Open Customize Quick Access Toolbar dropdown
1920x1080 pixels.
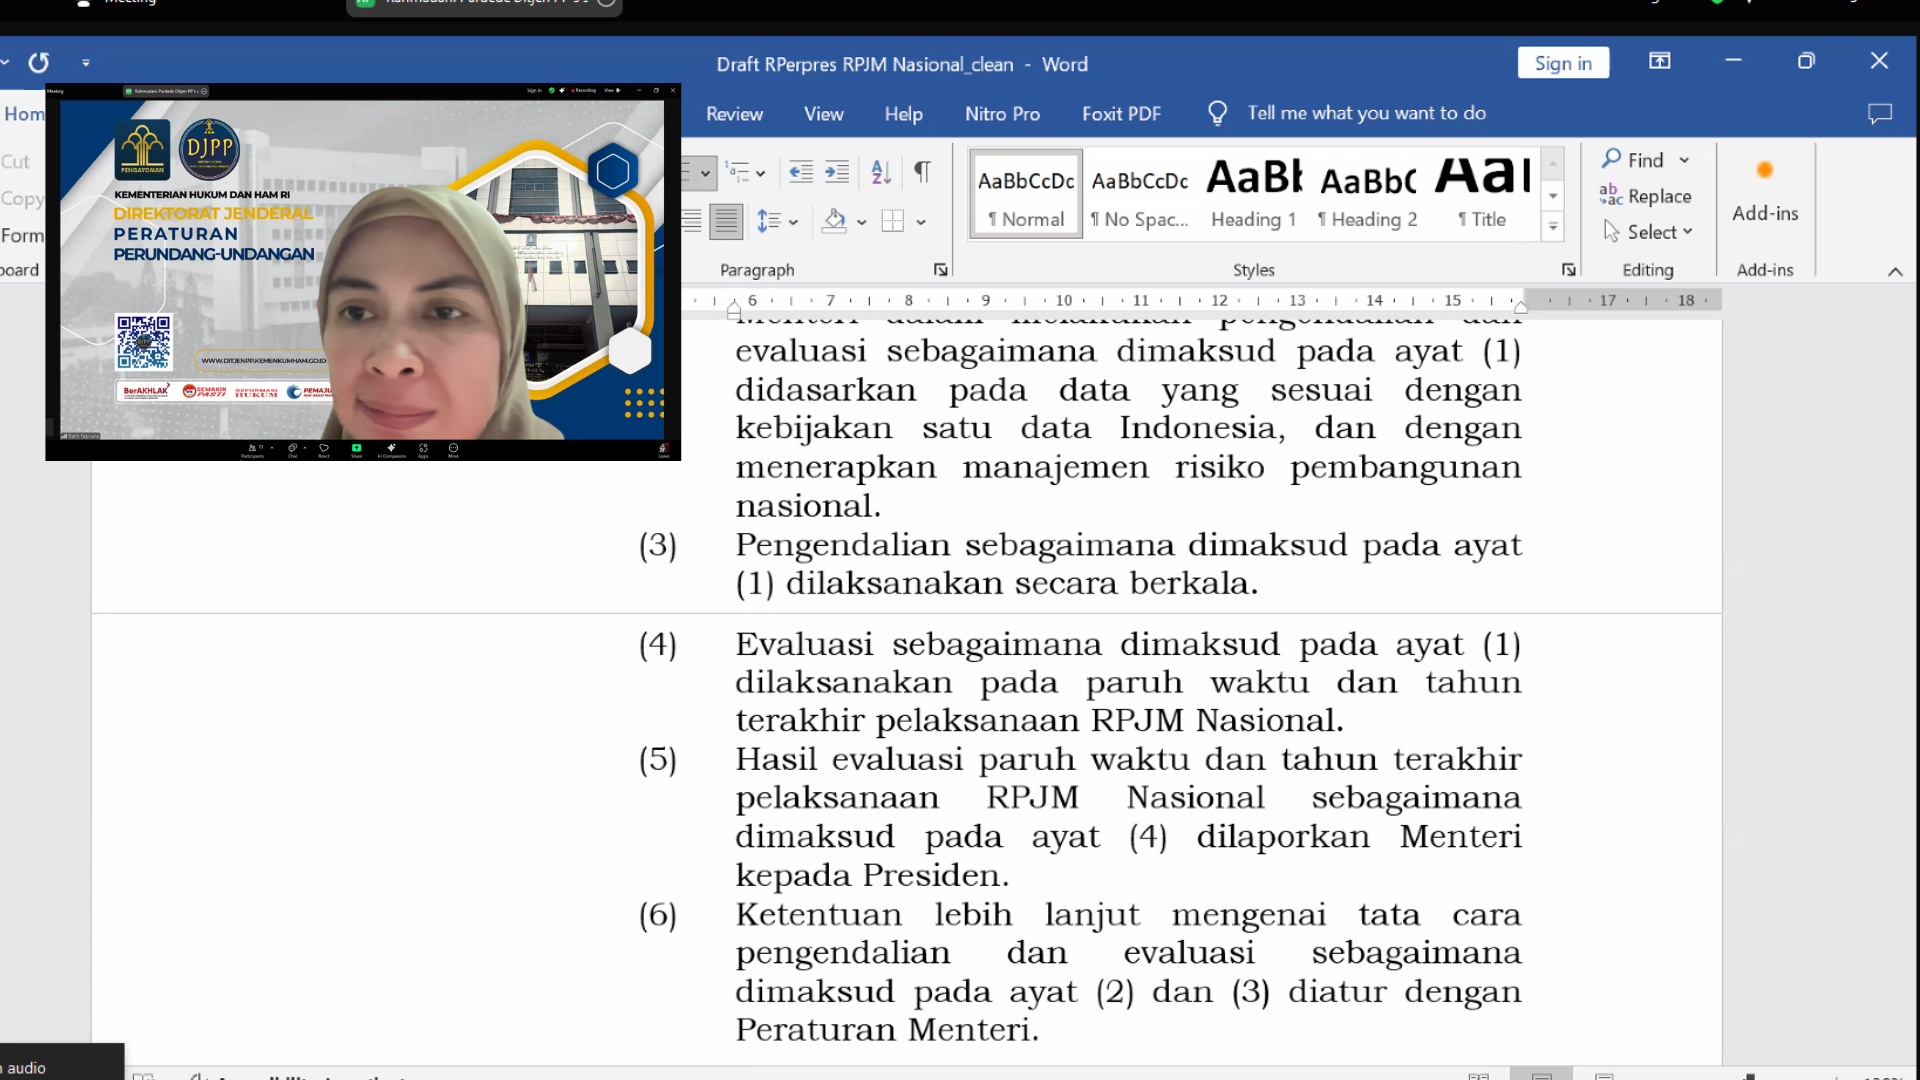point(86,63)
